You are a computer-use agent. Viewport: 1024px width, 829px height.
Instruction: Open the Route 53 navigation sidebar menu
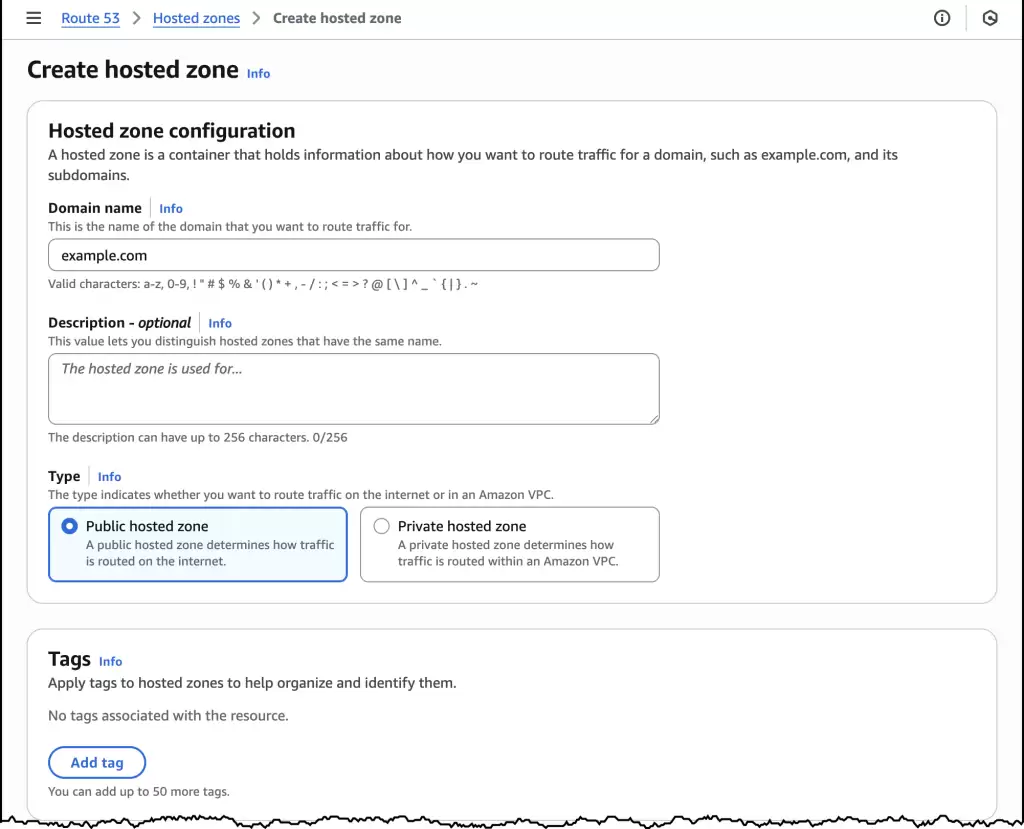pyautogui.click(x=33, y=17)
